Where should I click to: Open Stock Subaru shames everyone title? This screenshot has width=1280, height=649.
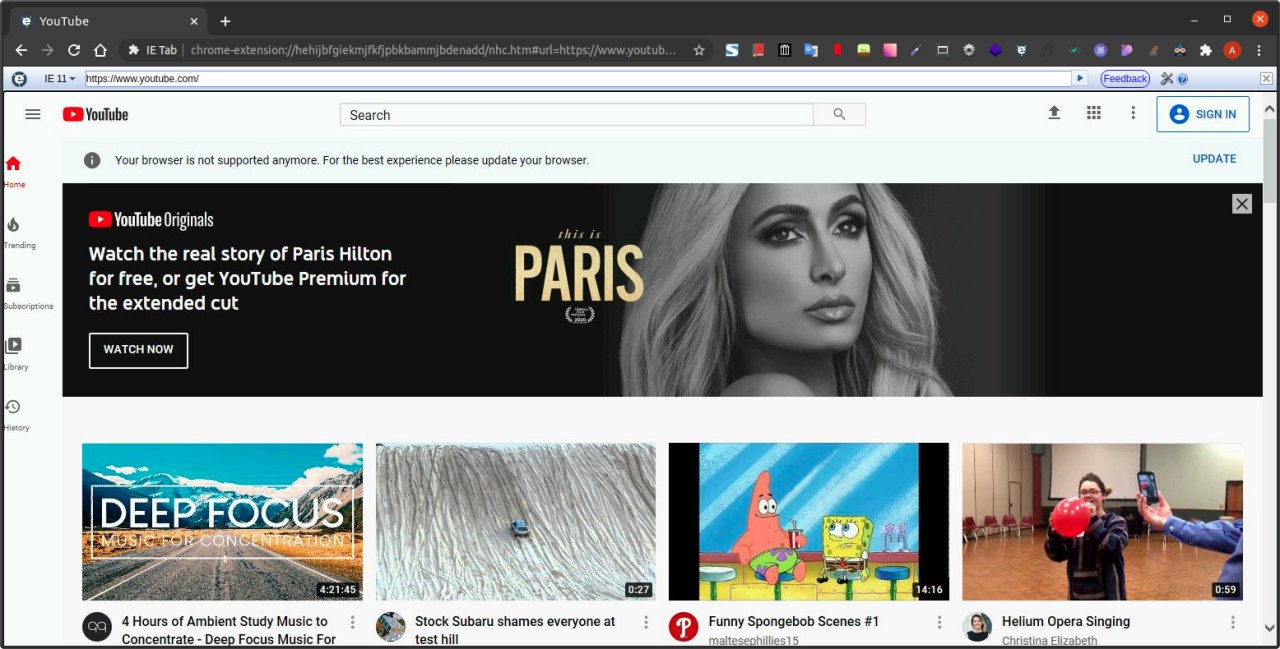[x=515, y=630]
